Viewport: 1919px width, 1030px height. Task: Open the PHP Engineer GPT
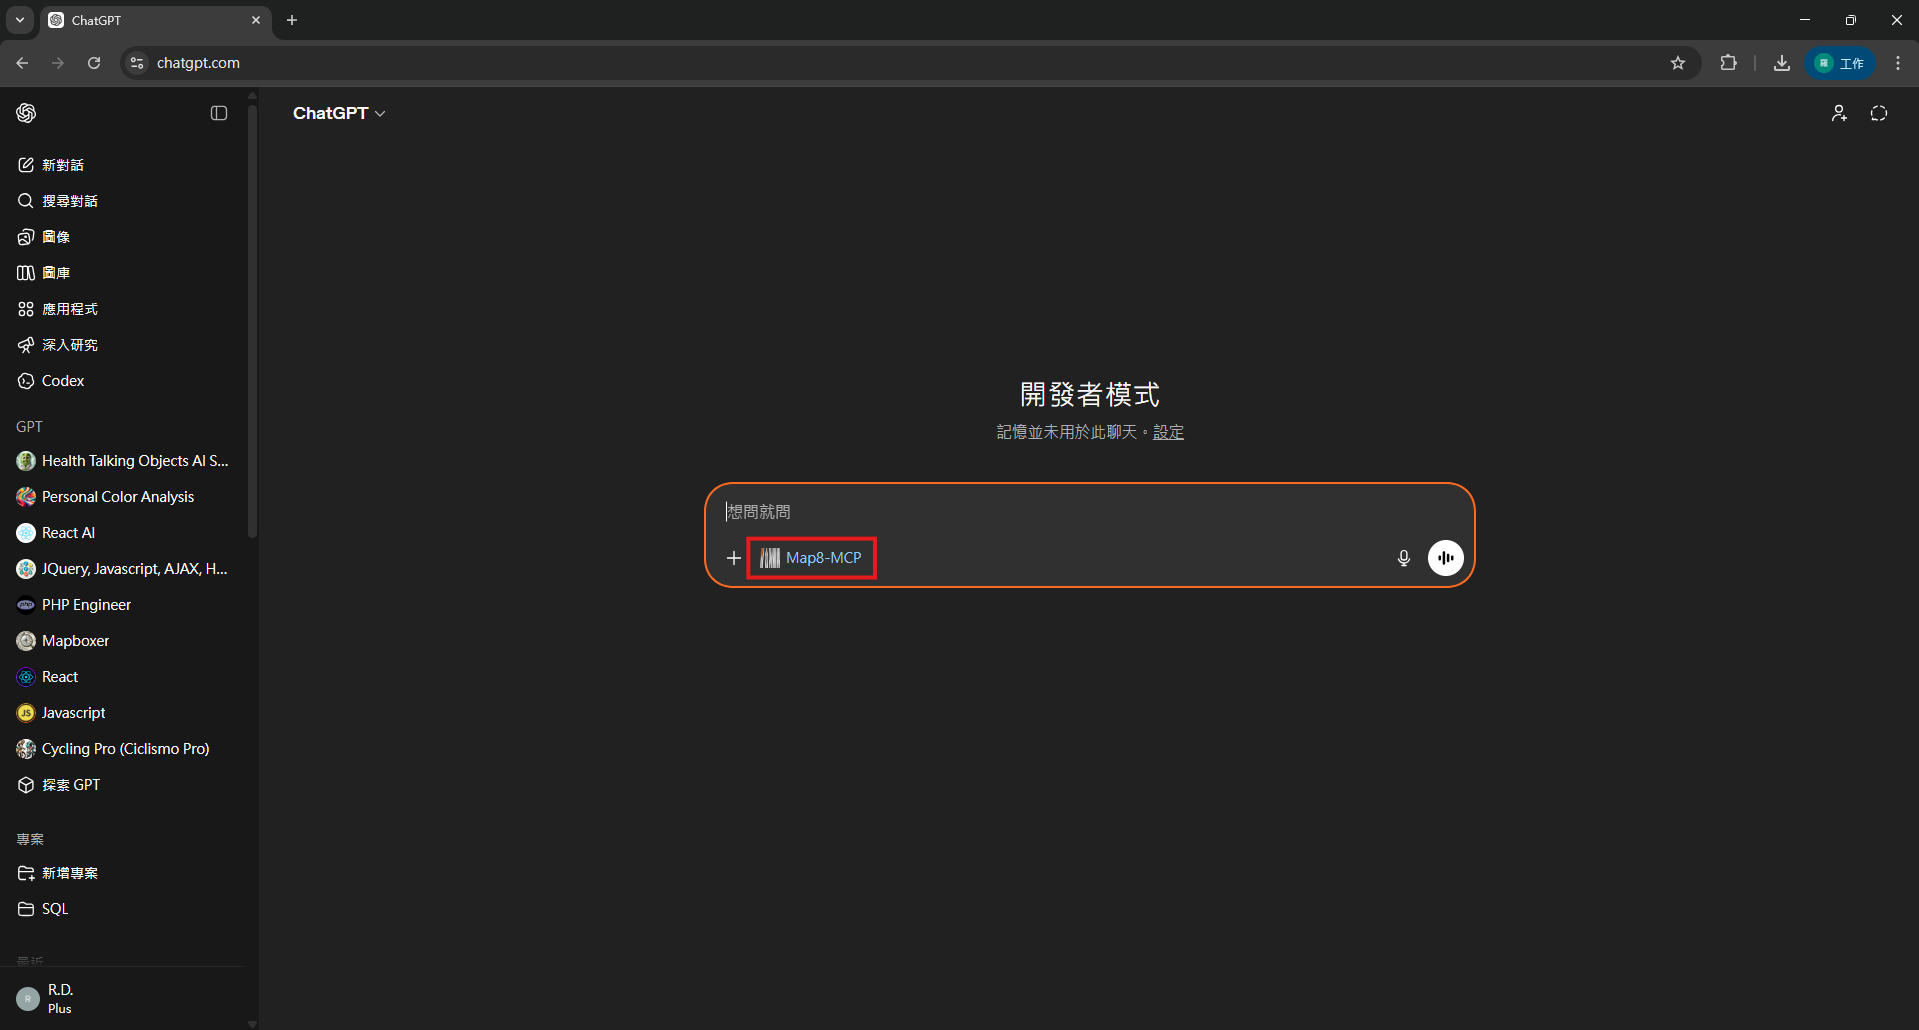tap(123, 605)
